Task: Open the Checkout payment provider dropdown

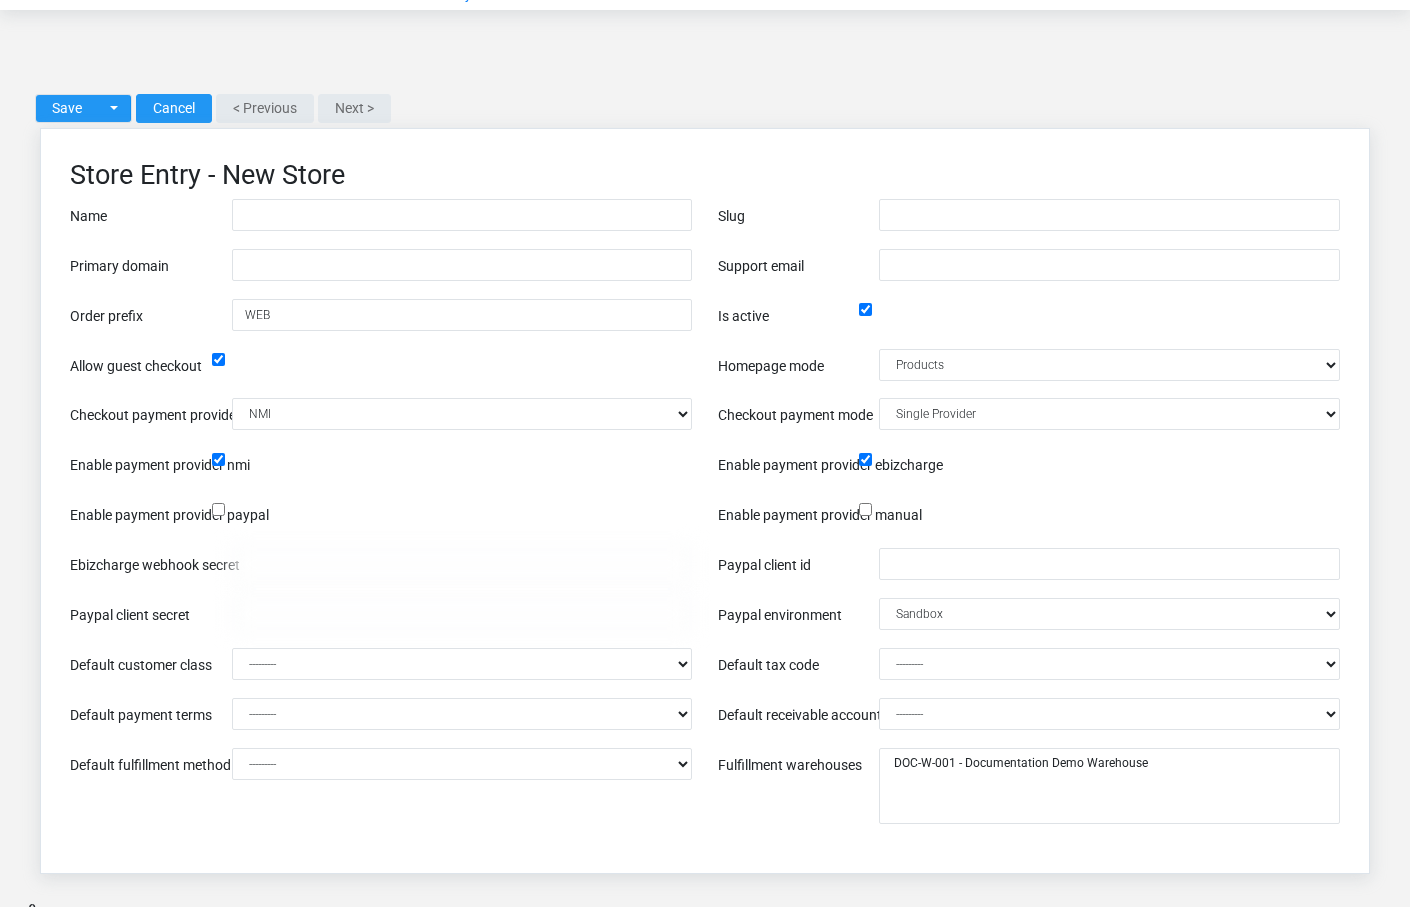Action: [462, 414]
